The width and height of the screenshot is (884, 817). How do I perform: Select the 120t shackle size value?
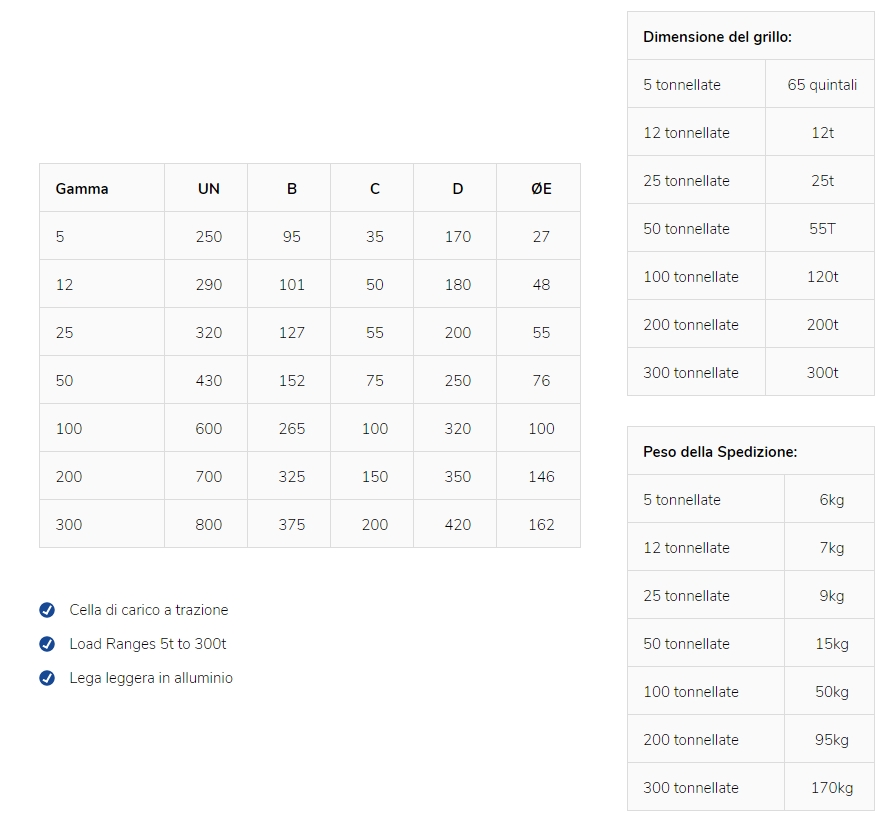click(822, 276)
